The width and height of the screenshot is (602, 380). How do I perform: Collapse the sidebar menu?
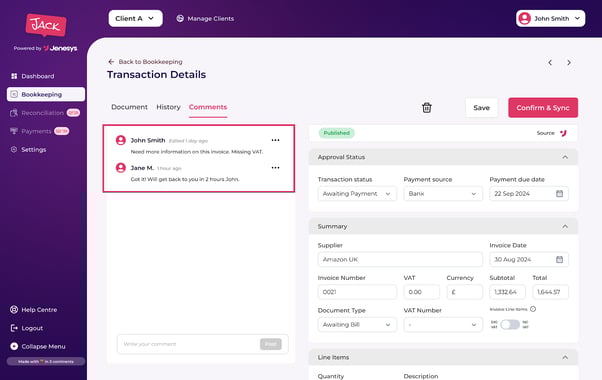(38, 347)
